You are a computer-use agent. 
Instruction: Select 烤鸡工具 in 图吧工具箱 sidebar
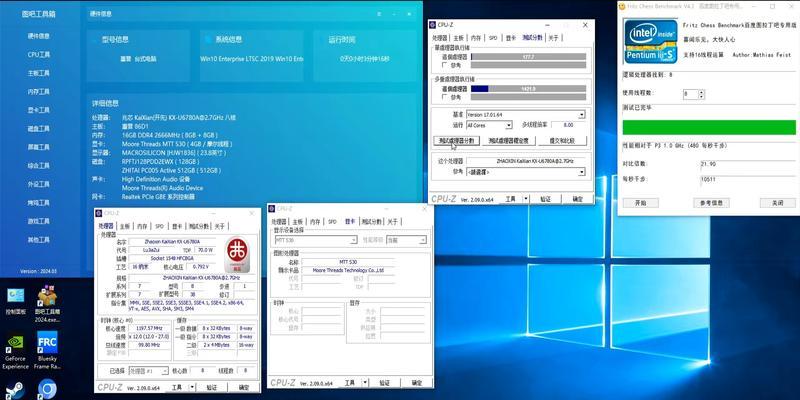(x=39, y=203)
